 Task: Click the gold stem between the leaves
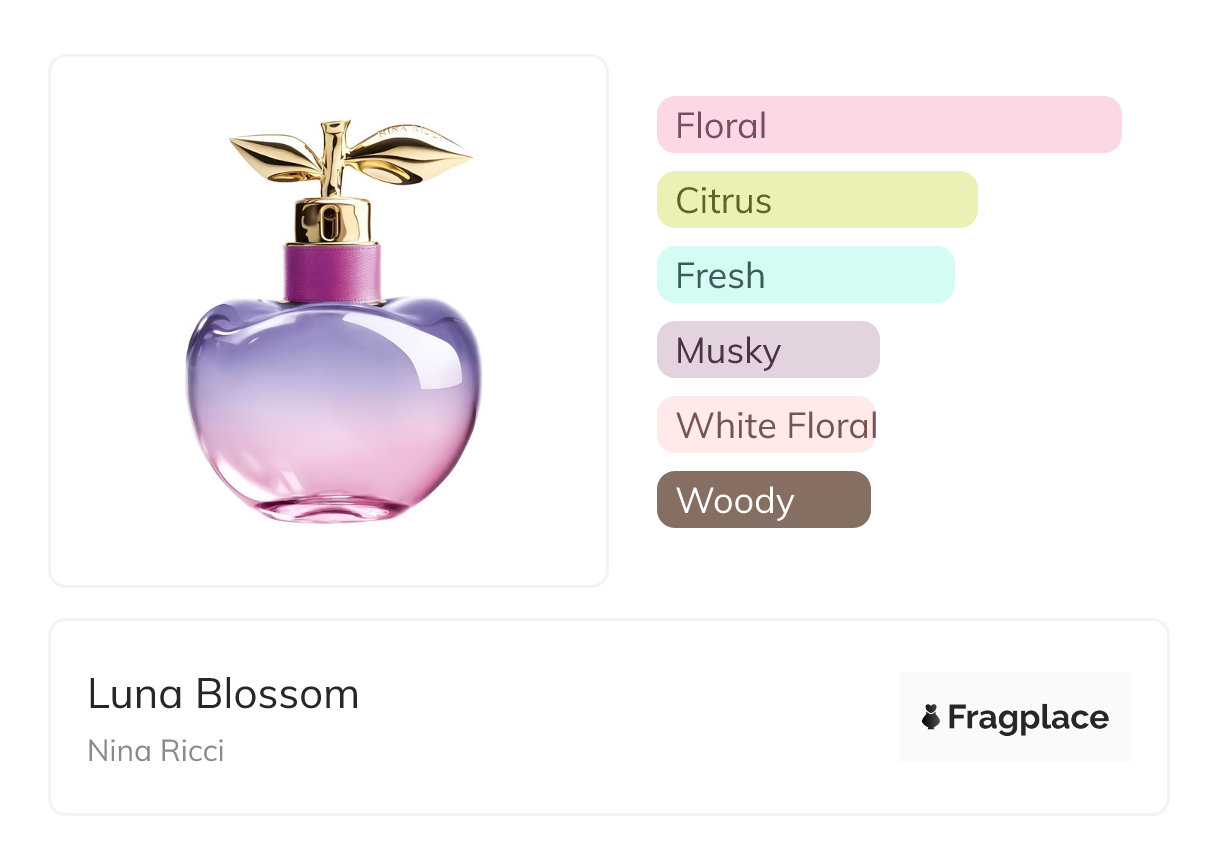pos(334,158)
